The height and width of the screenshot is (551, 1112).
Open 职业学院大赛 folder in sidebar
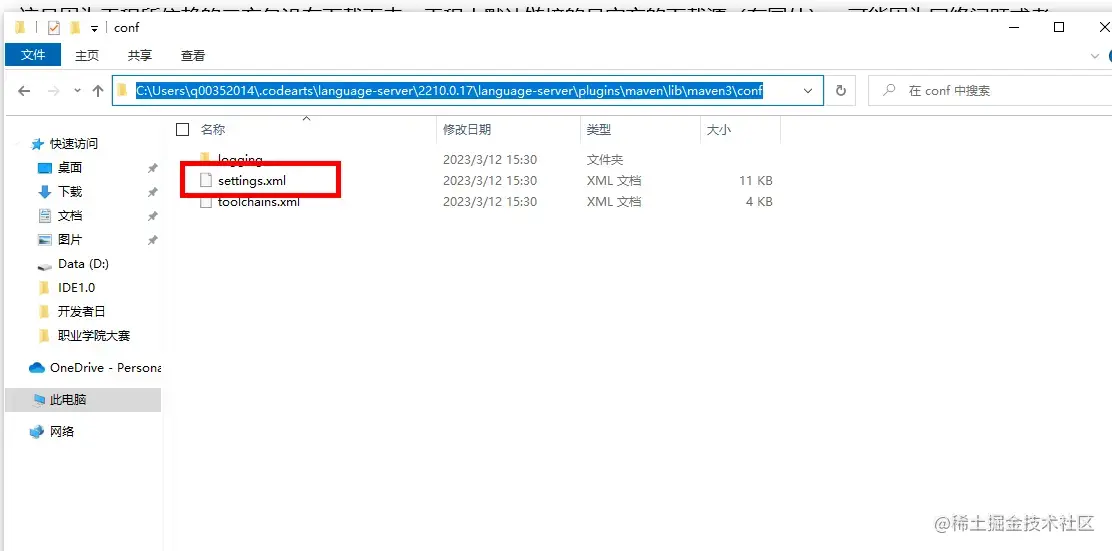point(94,335)
